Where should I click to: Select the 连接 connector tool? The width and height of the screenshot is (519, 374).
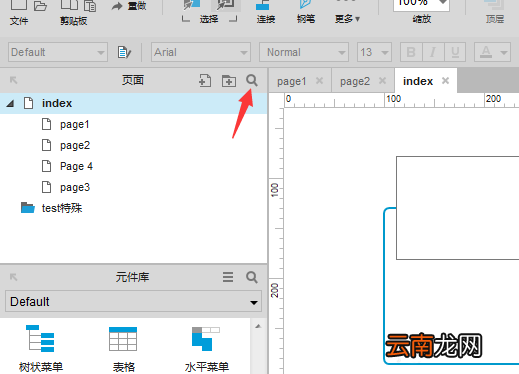(266, 12)
